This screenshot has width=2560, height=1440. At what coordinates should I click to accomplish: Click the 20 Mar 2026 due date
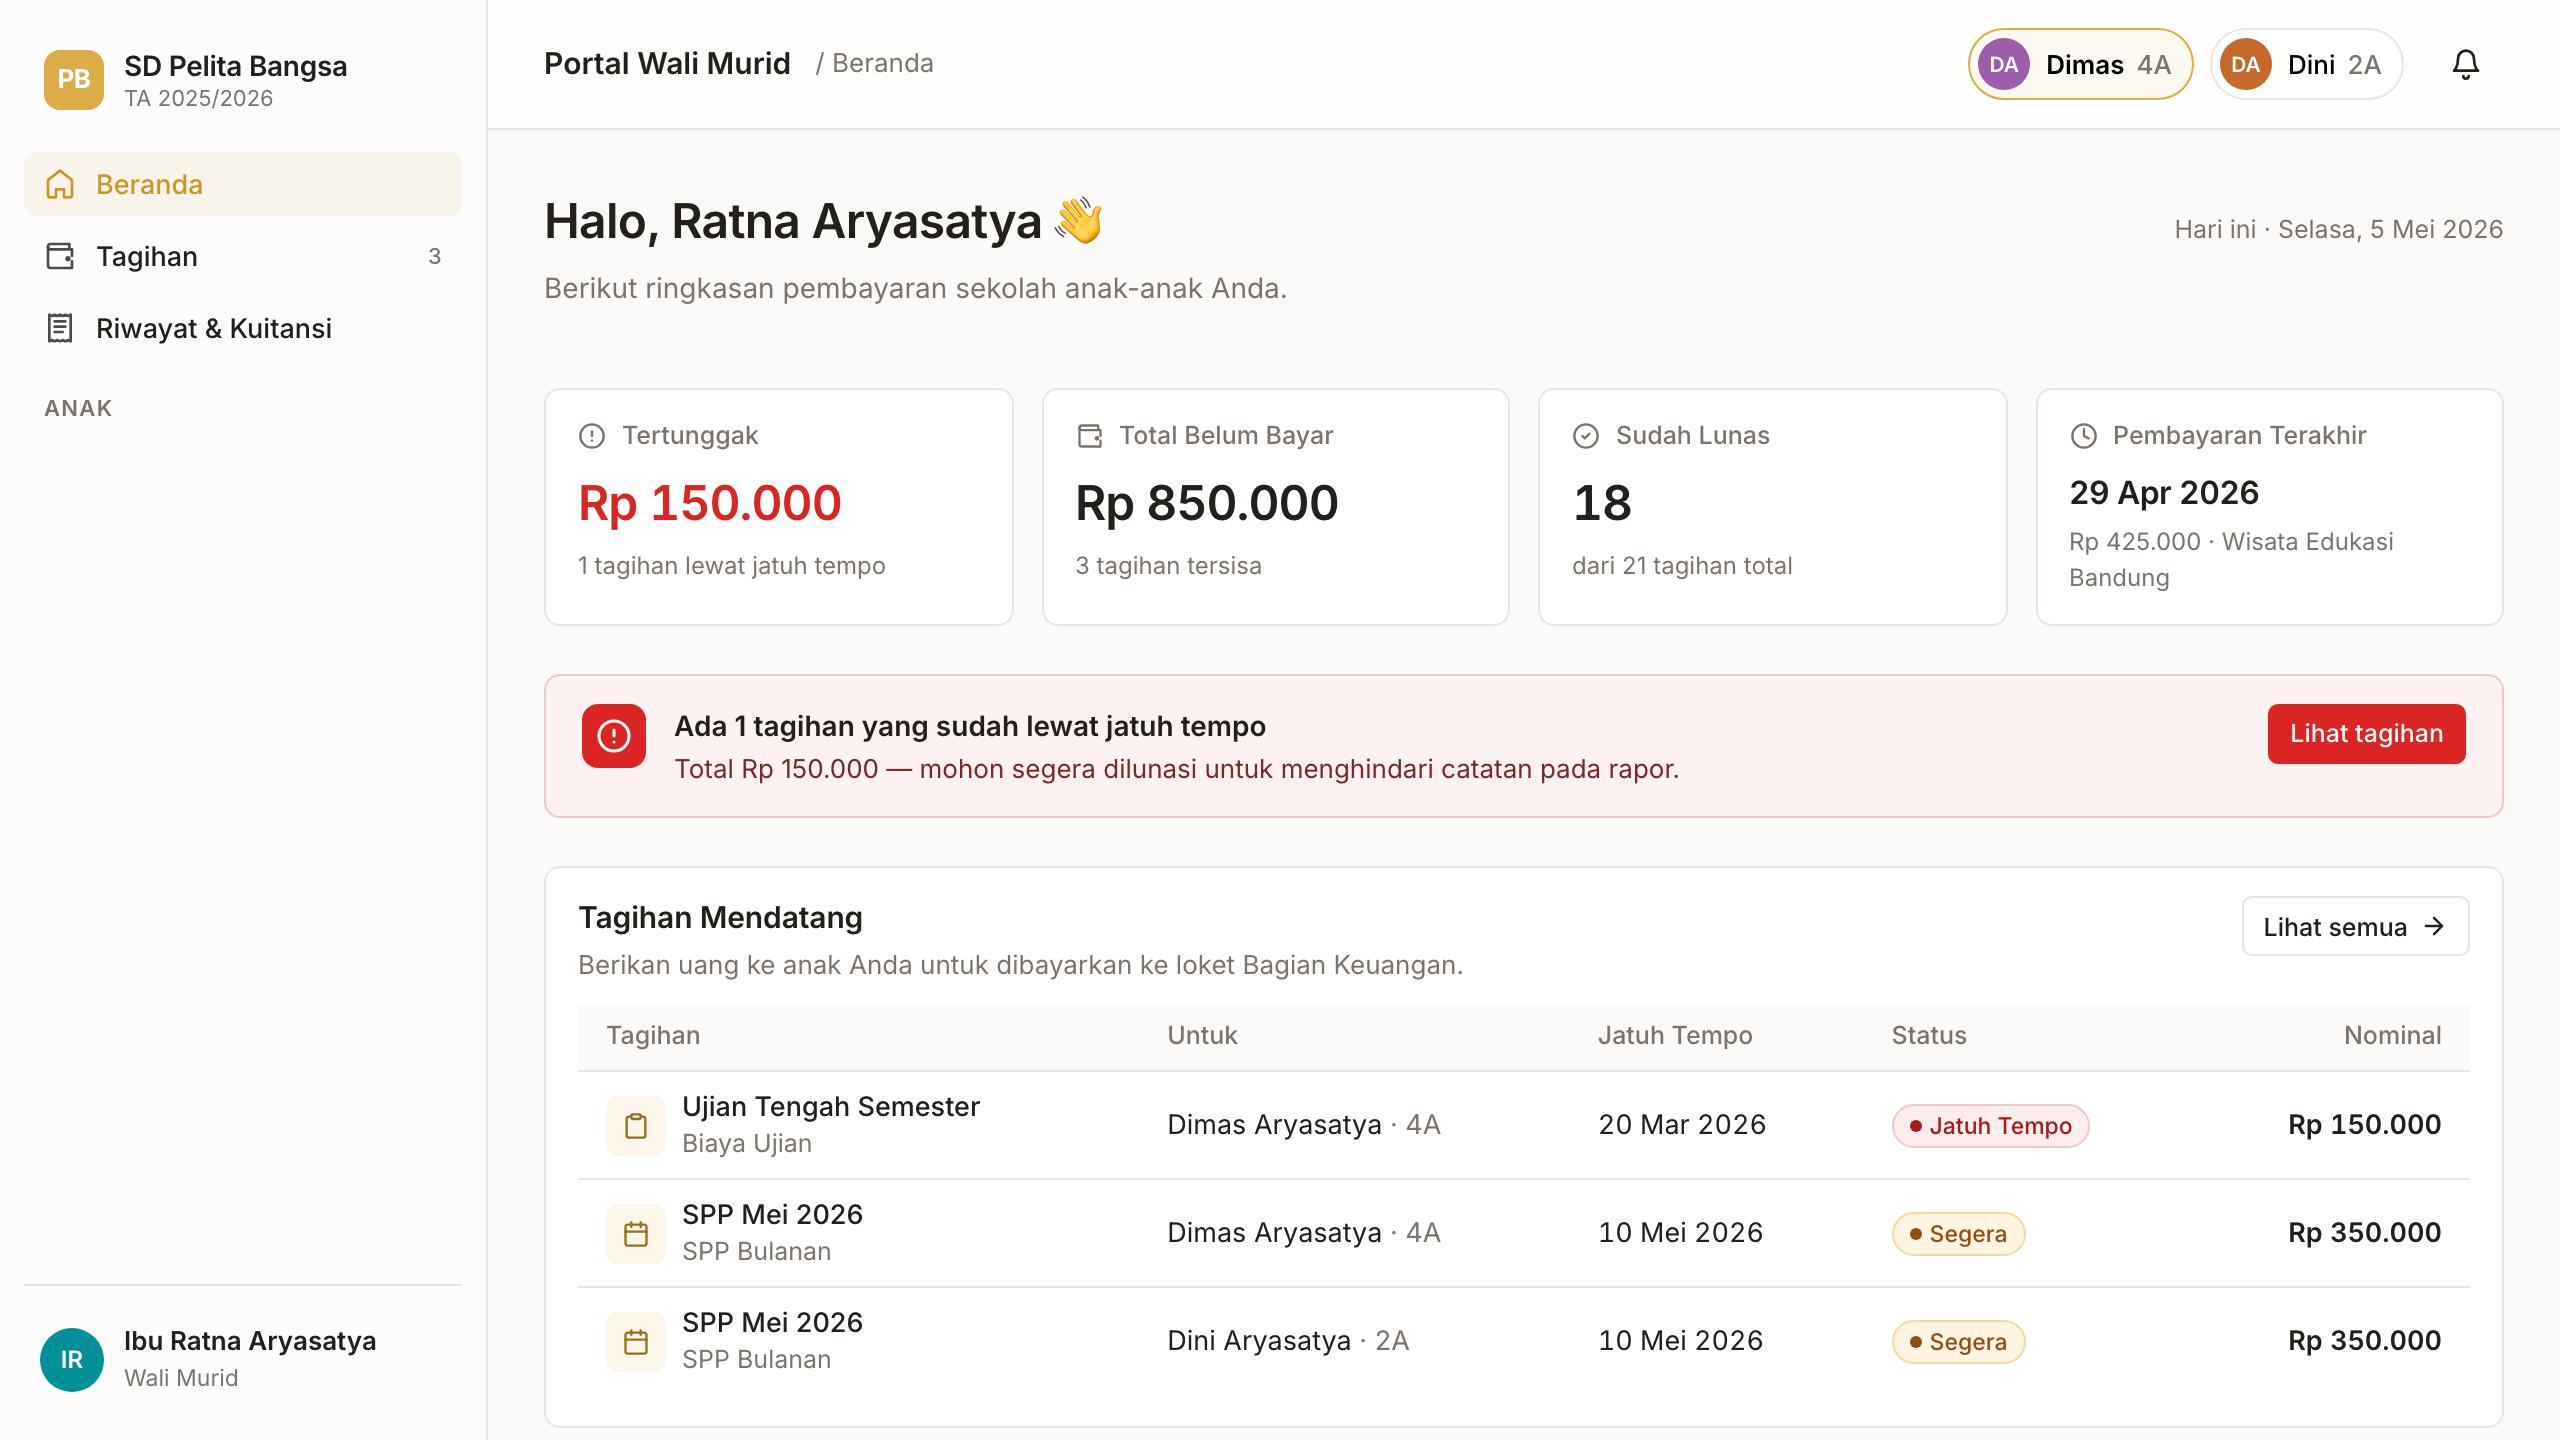1682,1125
